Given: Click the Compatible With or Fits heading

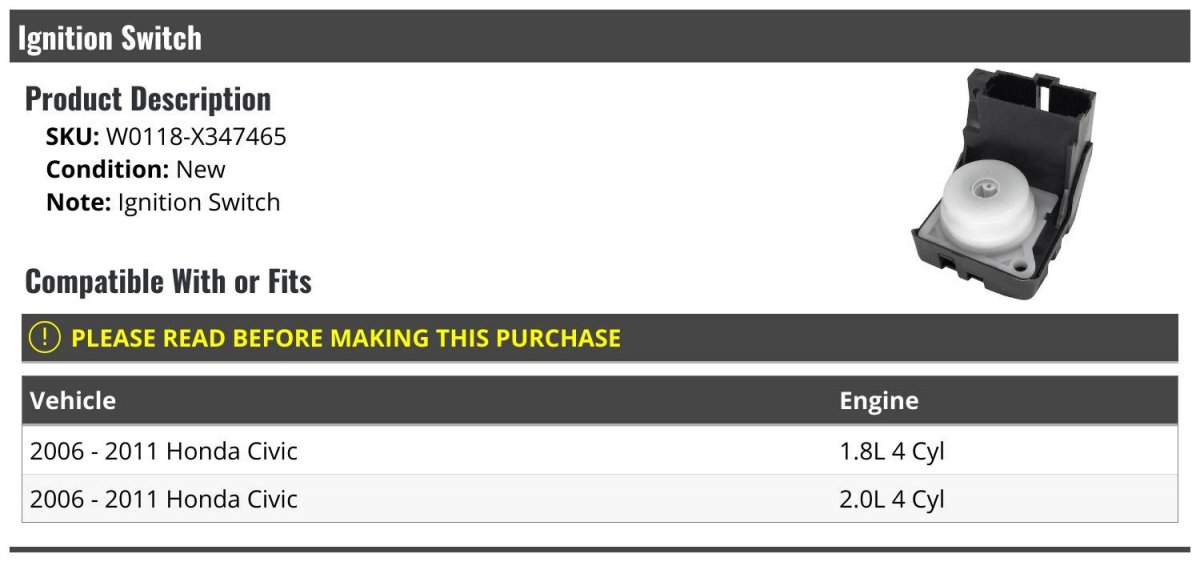Looking at the screenshot, I should coord(168,282).
